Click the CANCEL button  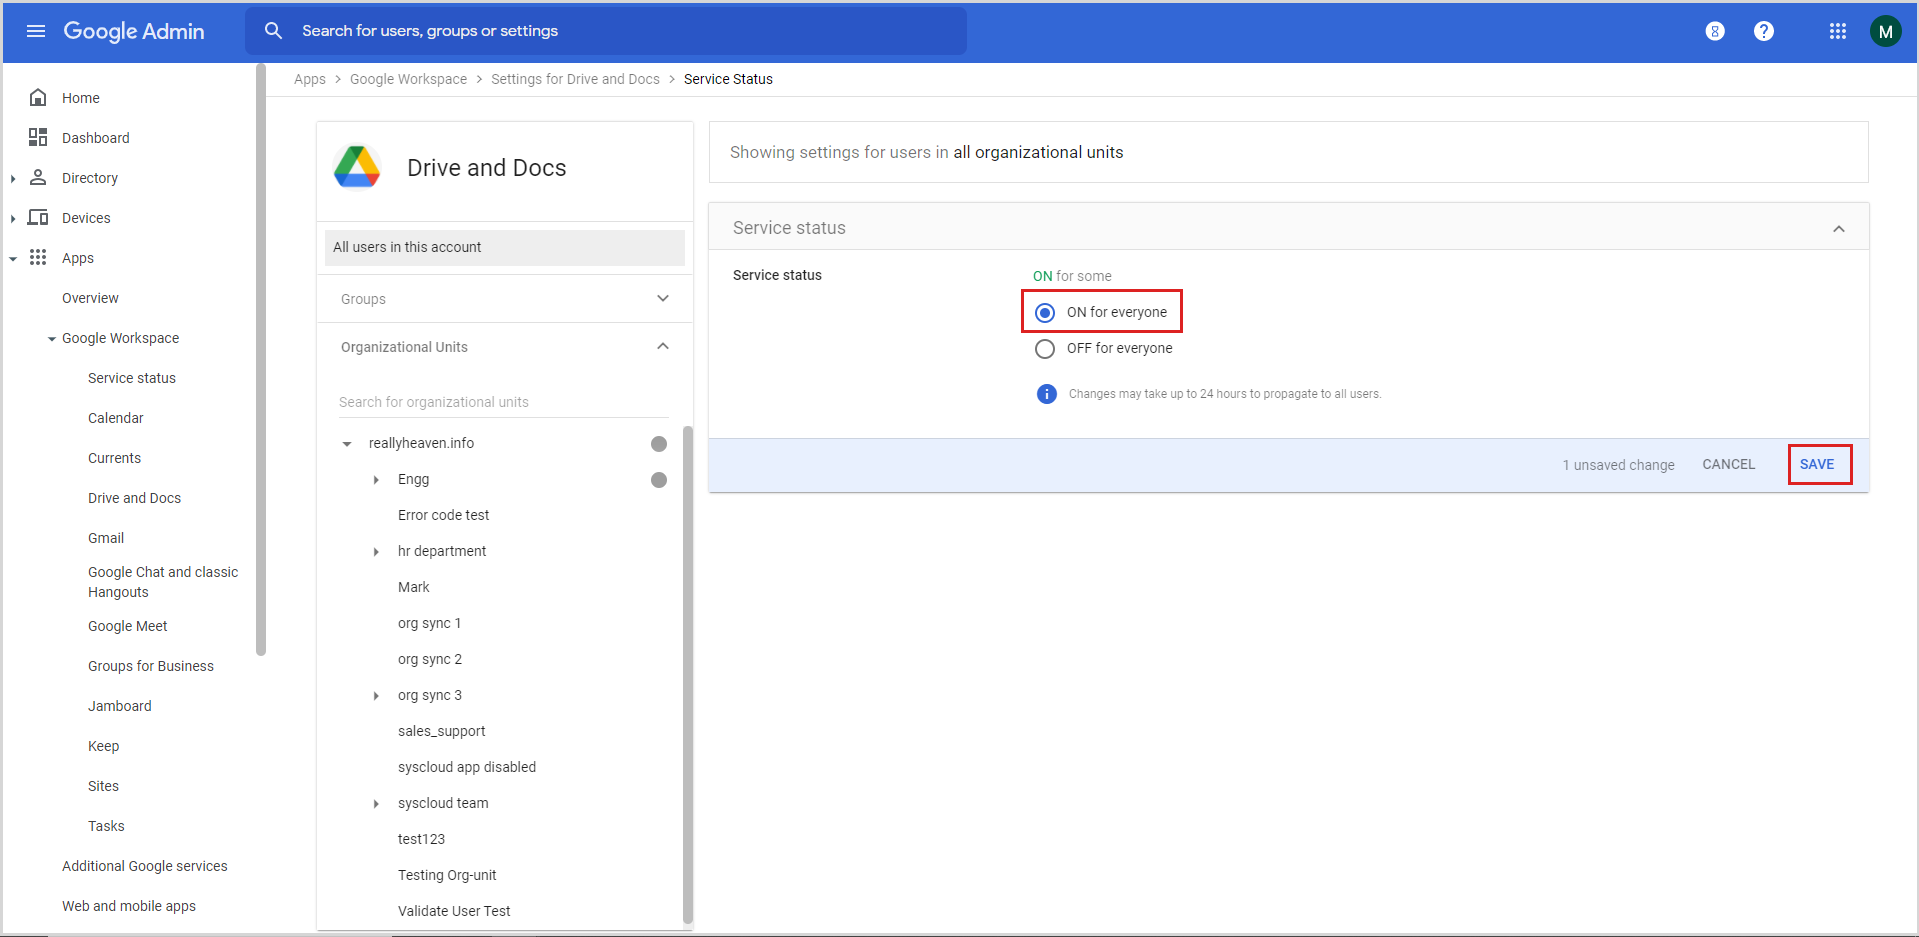click(x=1729, y=464)
